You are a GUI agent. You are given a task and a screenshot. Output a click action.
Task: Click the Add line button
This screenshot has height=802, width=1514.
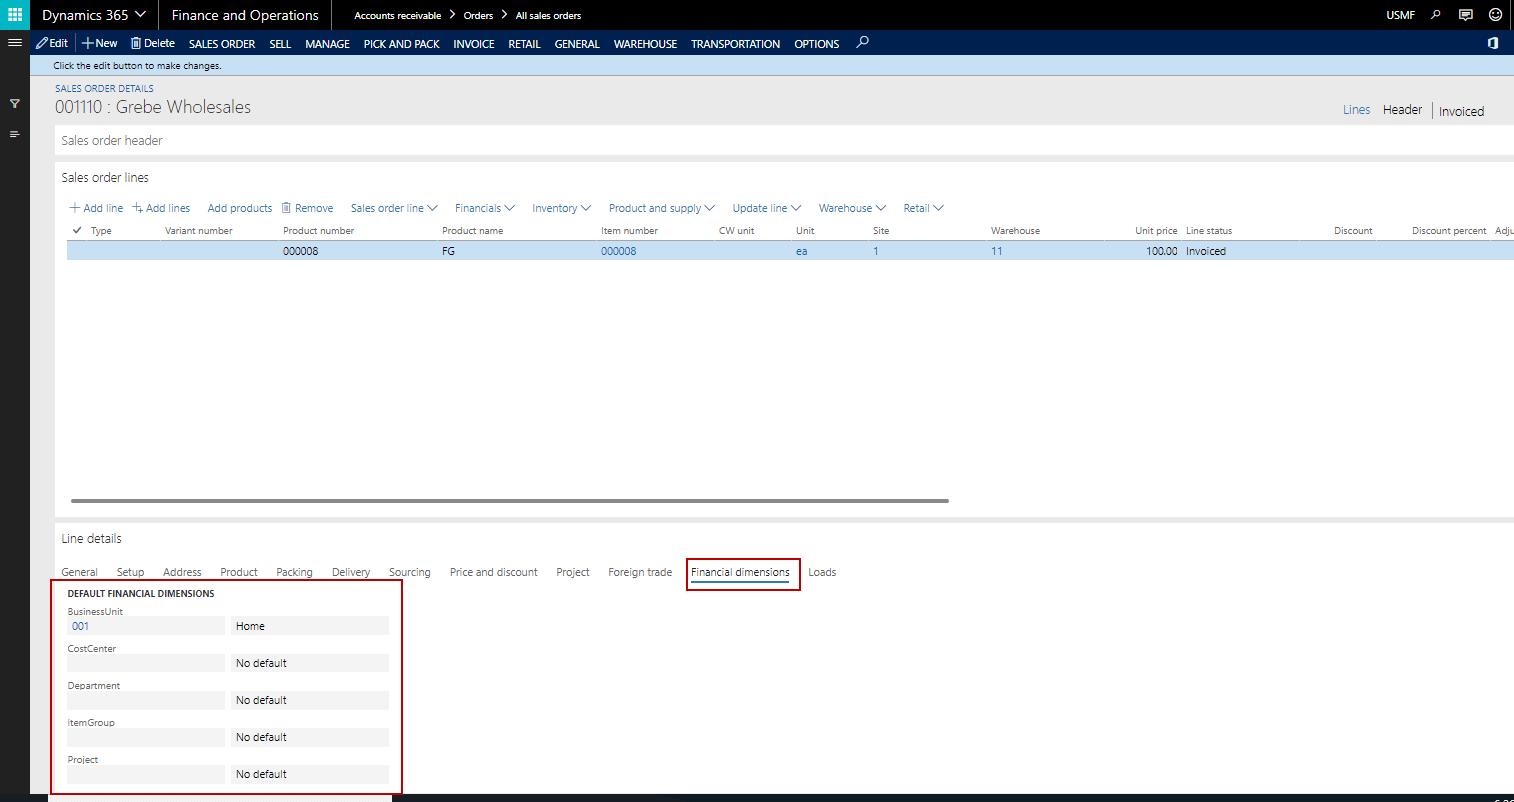click(x=96, y=208)
